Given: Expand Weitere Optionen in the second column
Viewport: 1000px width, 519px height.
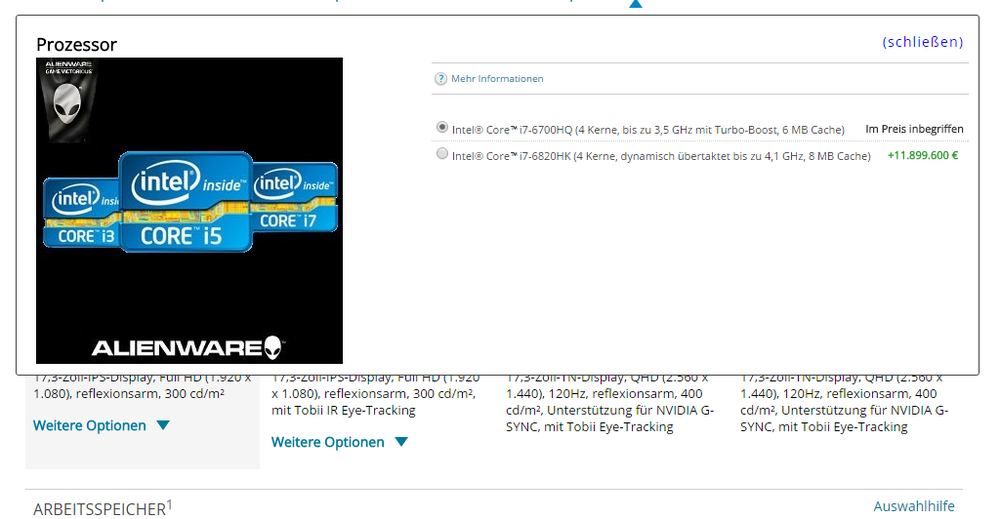Looking at the screenshot, I should tap(339, 442).
